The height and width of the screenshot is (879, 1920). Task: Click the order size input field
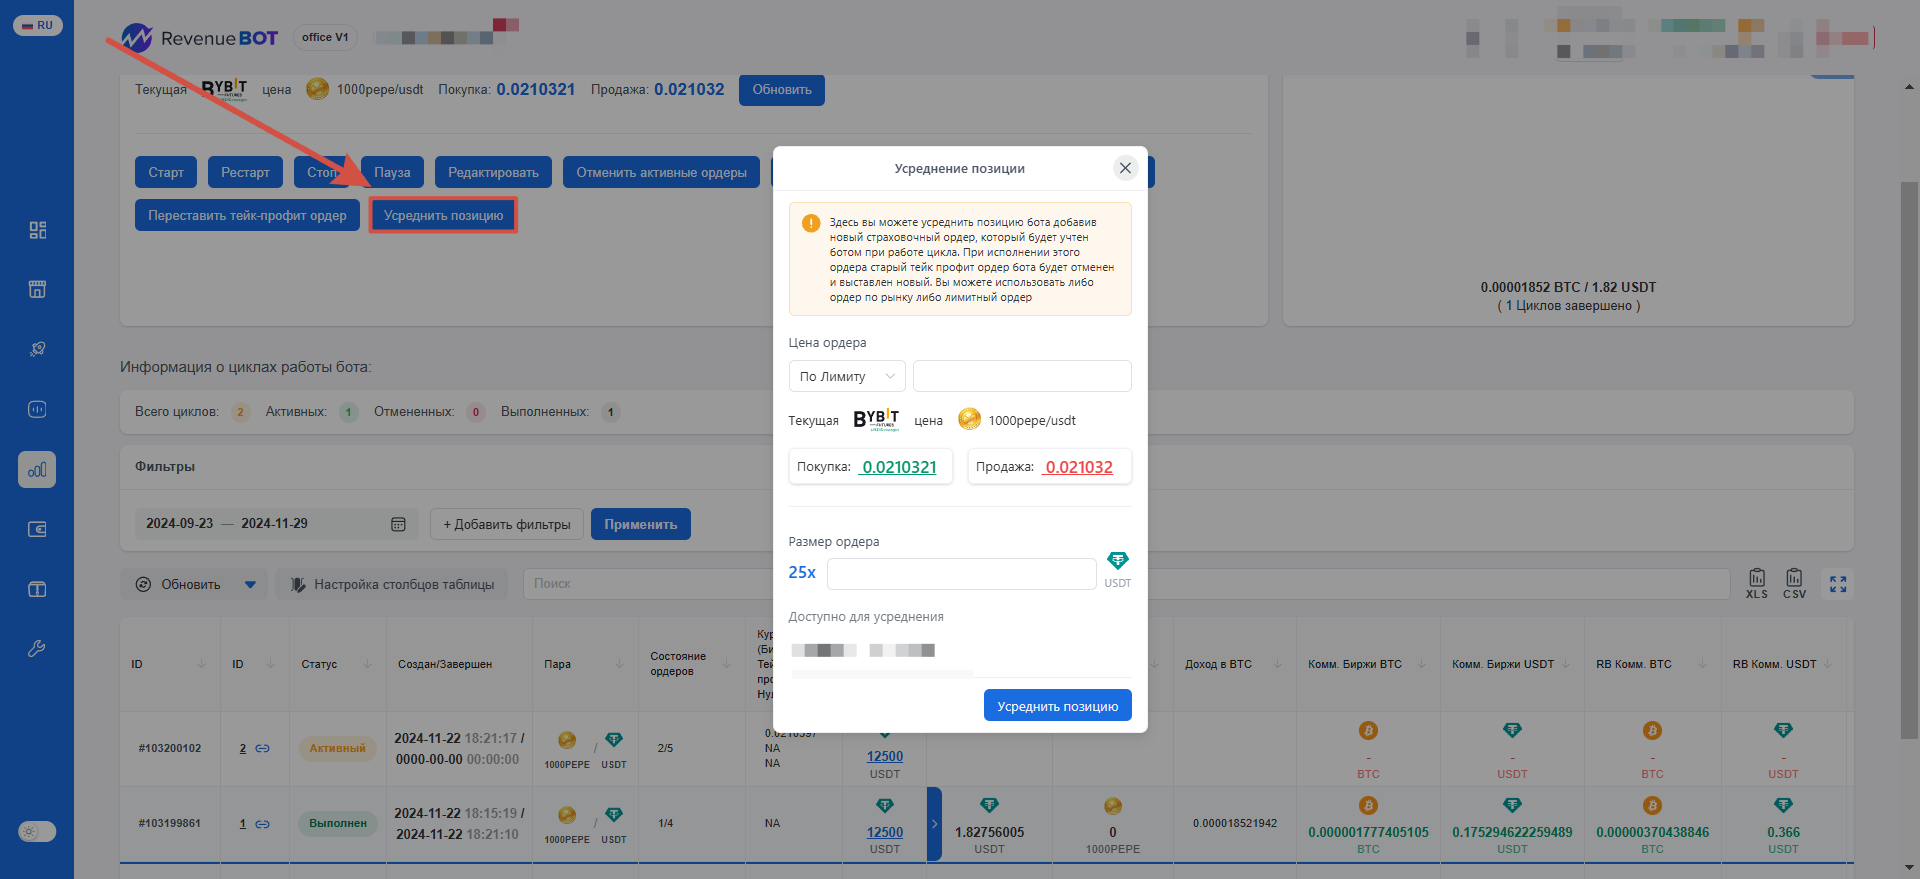pyautogui.click(x=962, y=574)
